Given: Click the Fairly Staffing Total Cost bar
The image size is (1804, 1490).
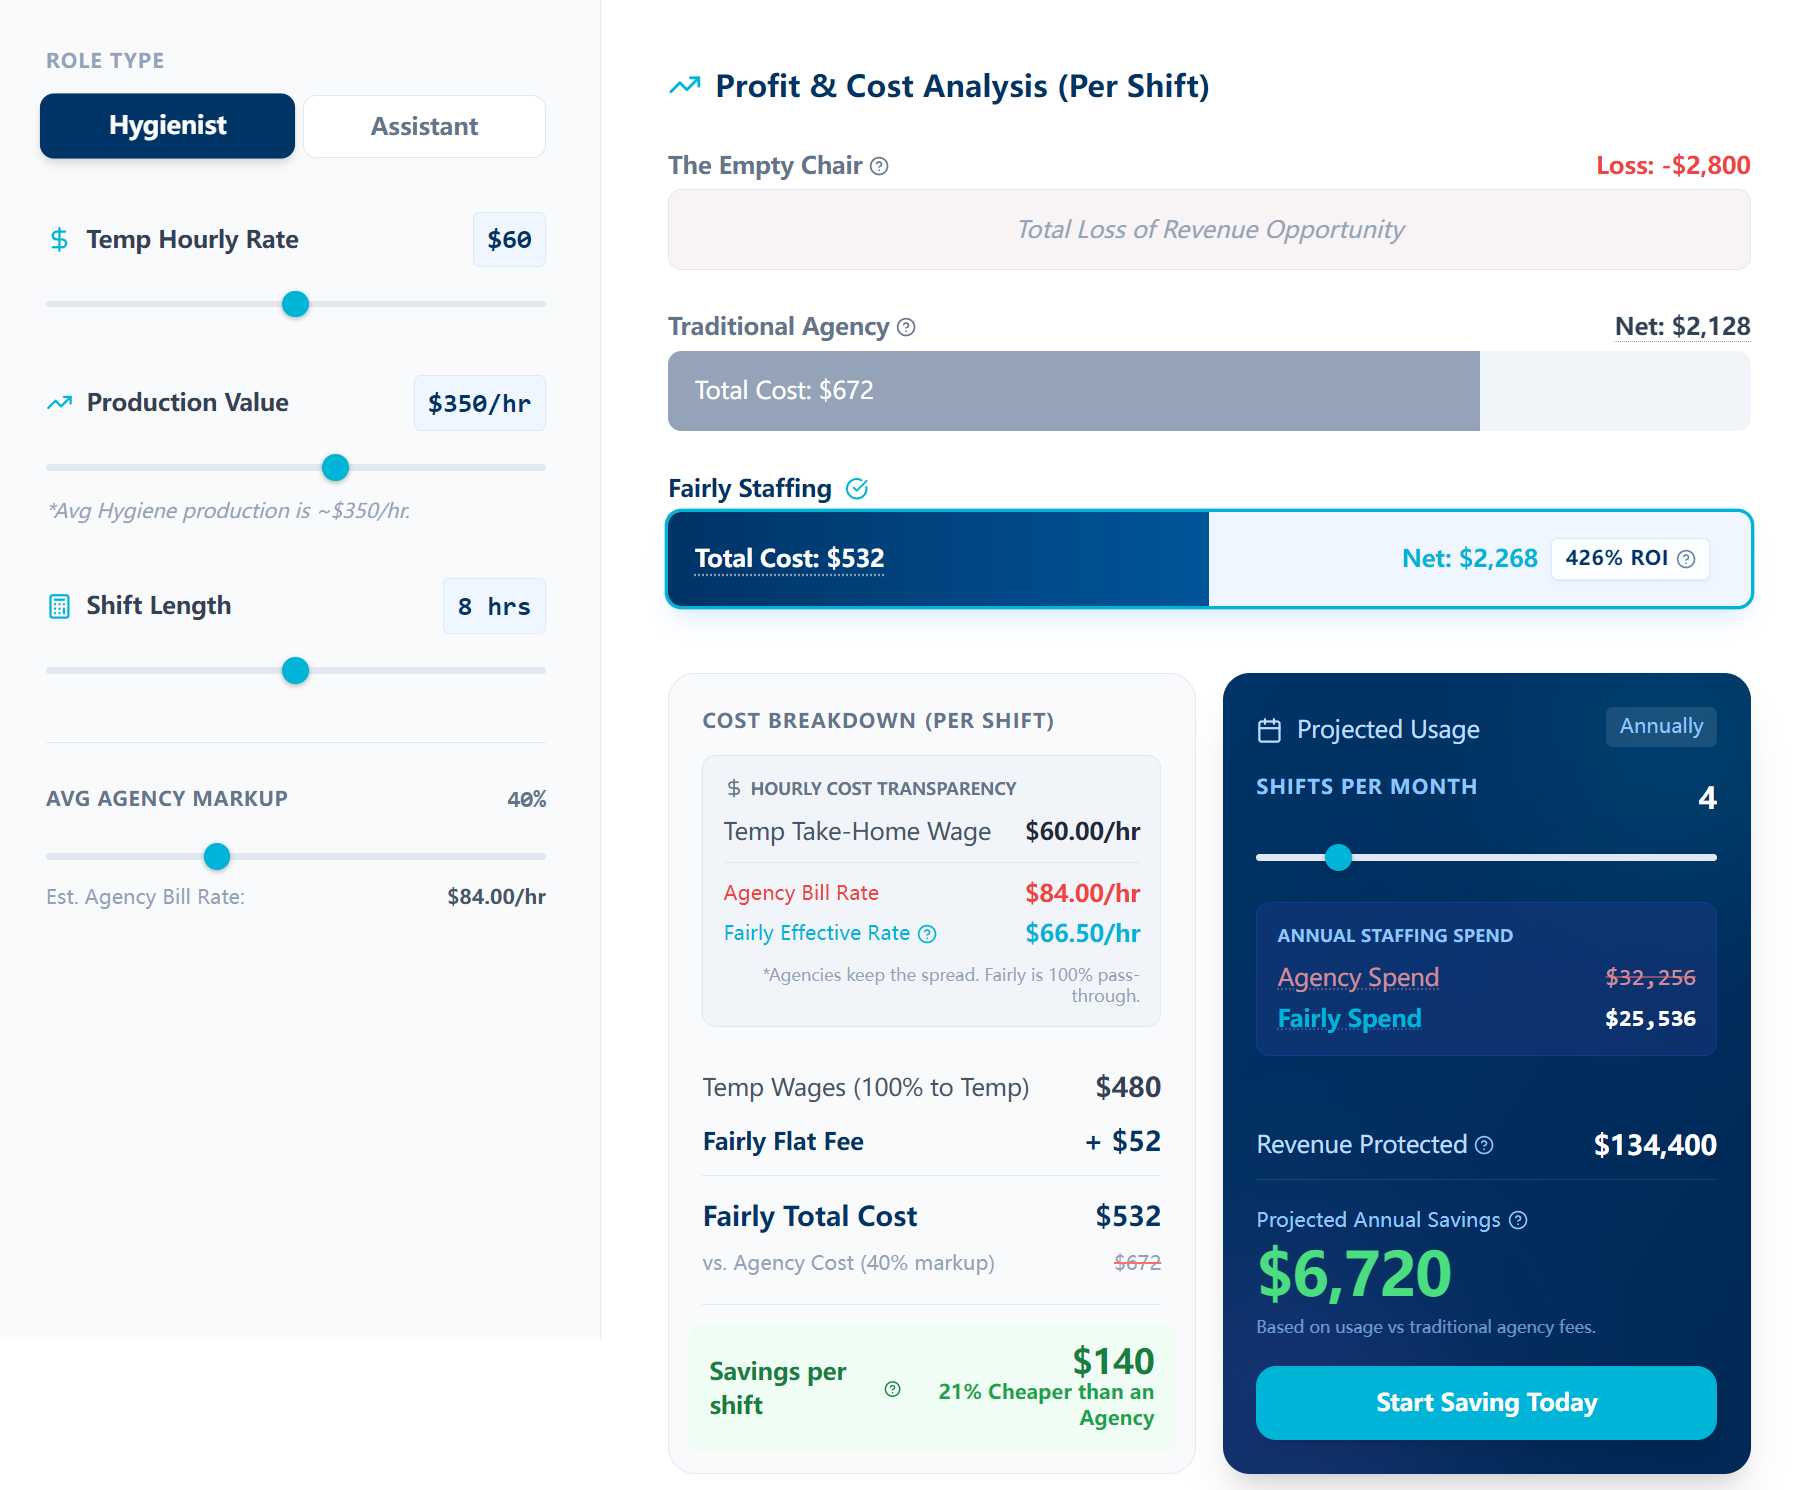Looking at the screenshot, I should [x=938, y=559].
